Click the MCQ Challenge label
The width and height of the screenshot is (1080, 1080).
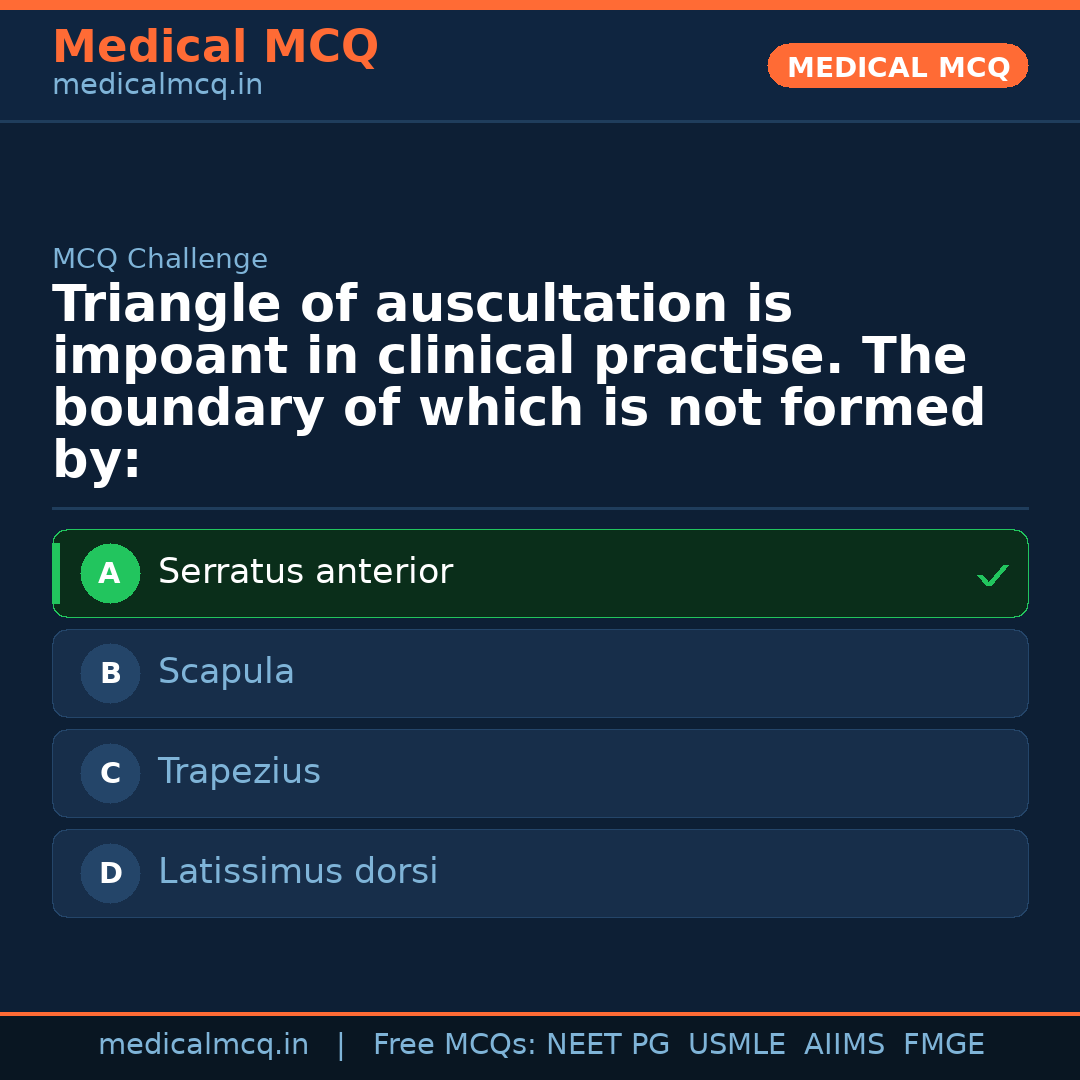[160, 260]
